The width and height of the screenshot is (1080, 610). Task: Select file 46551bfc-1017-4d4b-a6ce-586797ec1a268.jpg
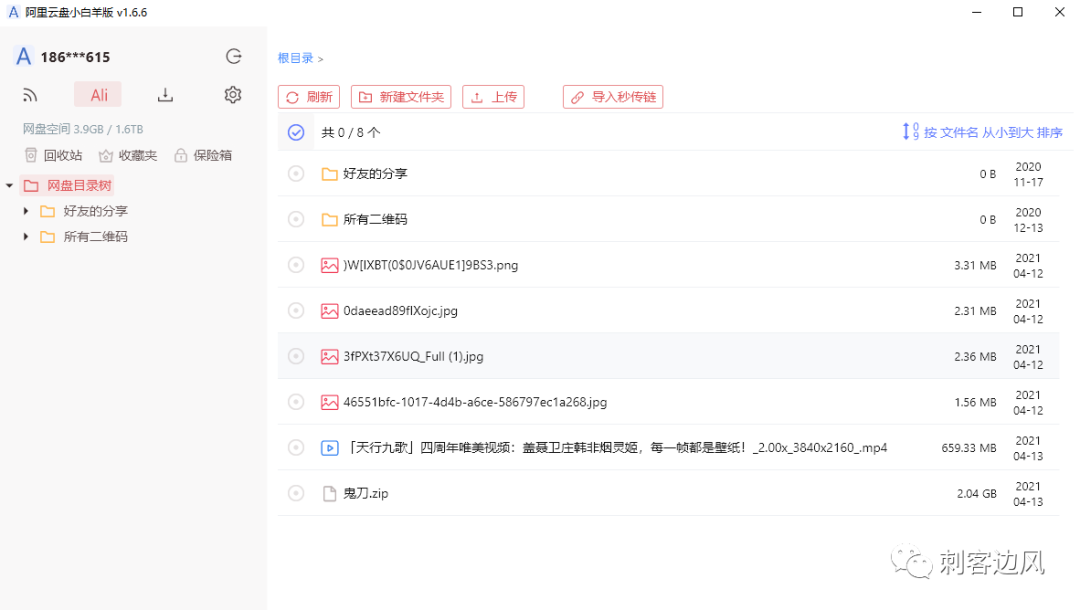click(475, 402)
